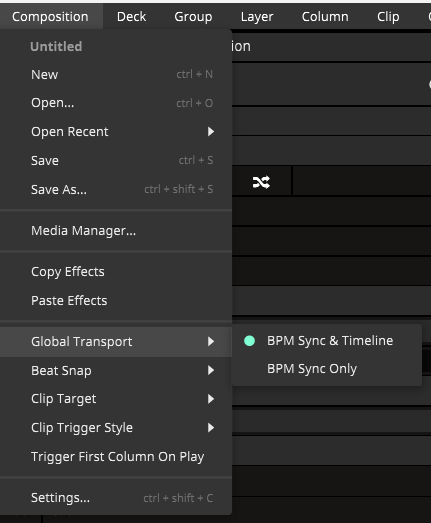This screenshot has height=523, width=431.
Task: Select Open... menu entry
Action: tap(116, 103)
